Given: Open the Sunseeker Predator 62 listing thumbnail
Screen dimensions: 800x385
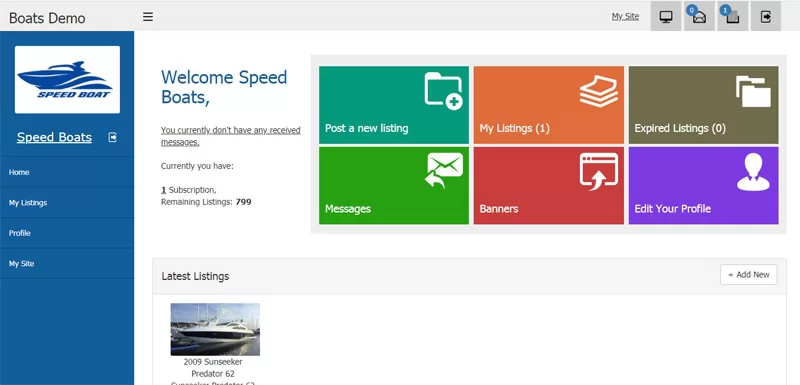Looking at the screenshot, I should pos(215,329).
